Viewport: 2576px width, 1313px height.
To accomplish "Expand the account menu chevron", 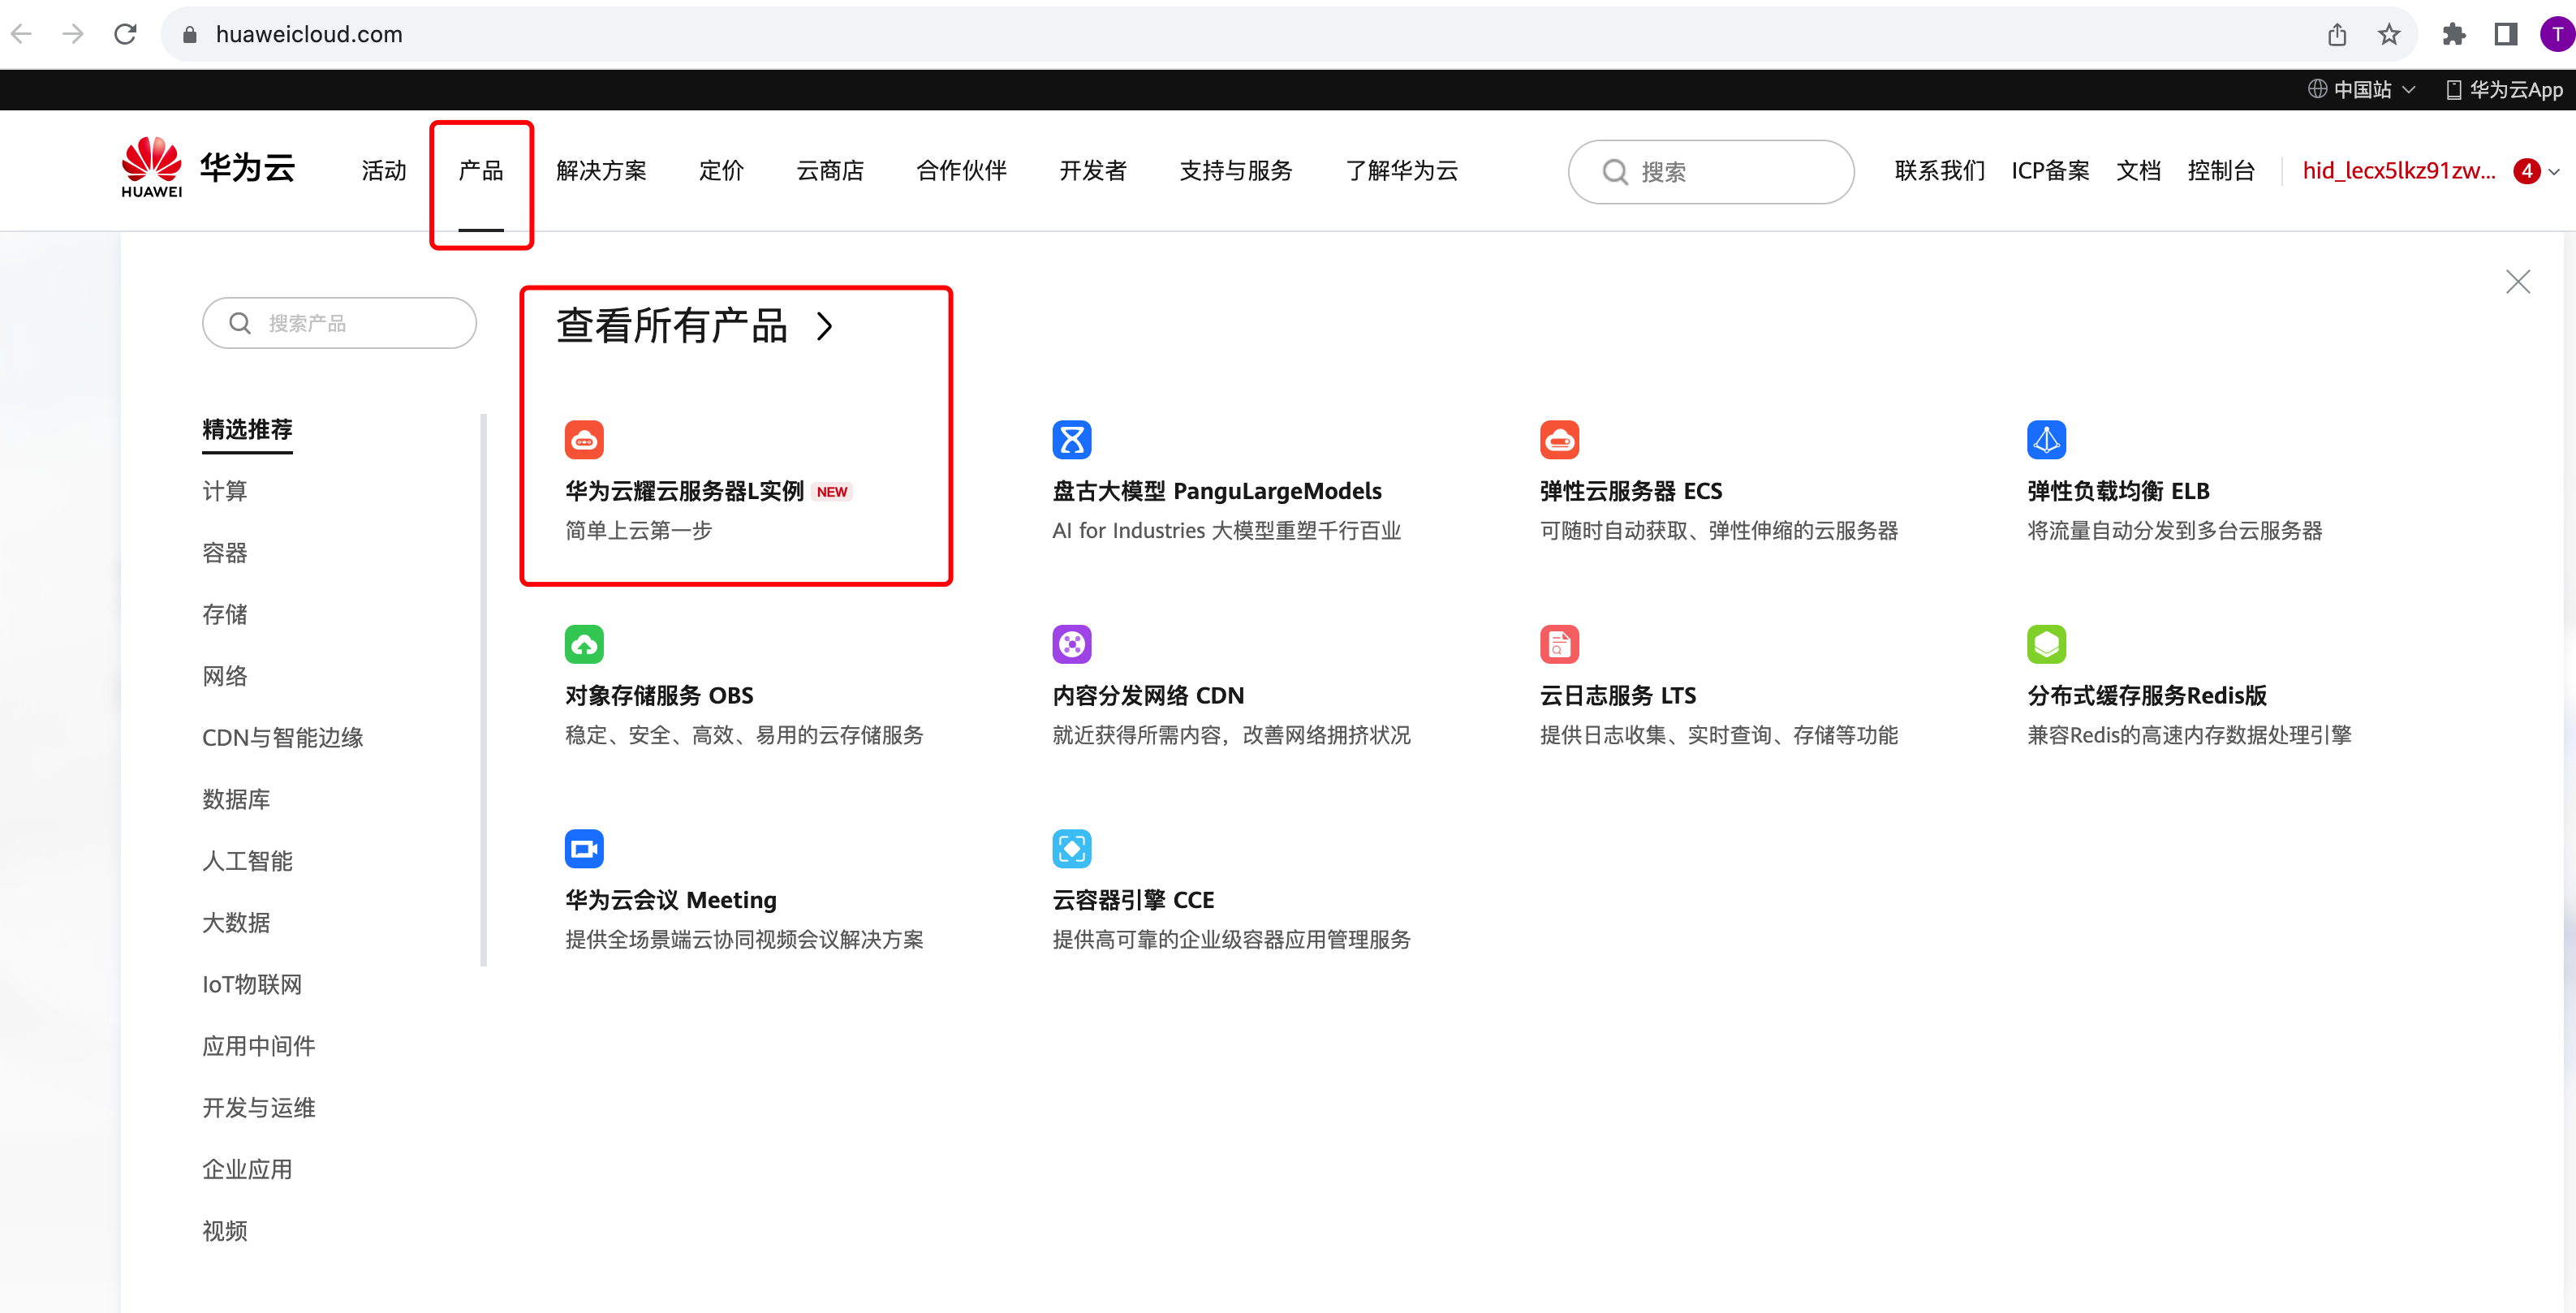I will pyautogui.click(x=2554, y=172).
